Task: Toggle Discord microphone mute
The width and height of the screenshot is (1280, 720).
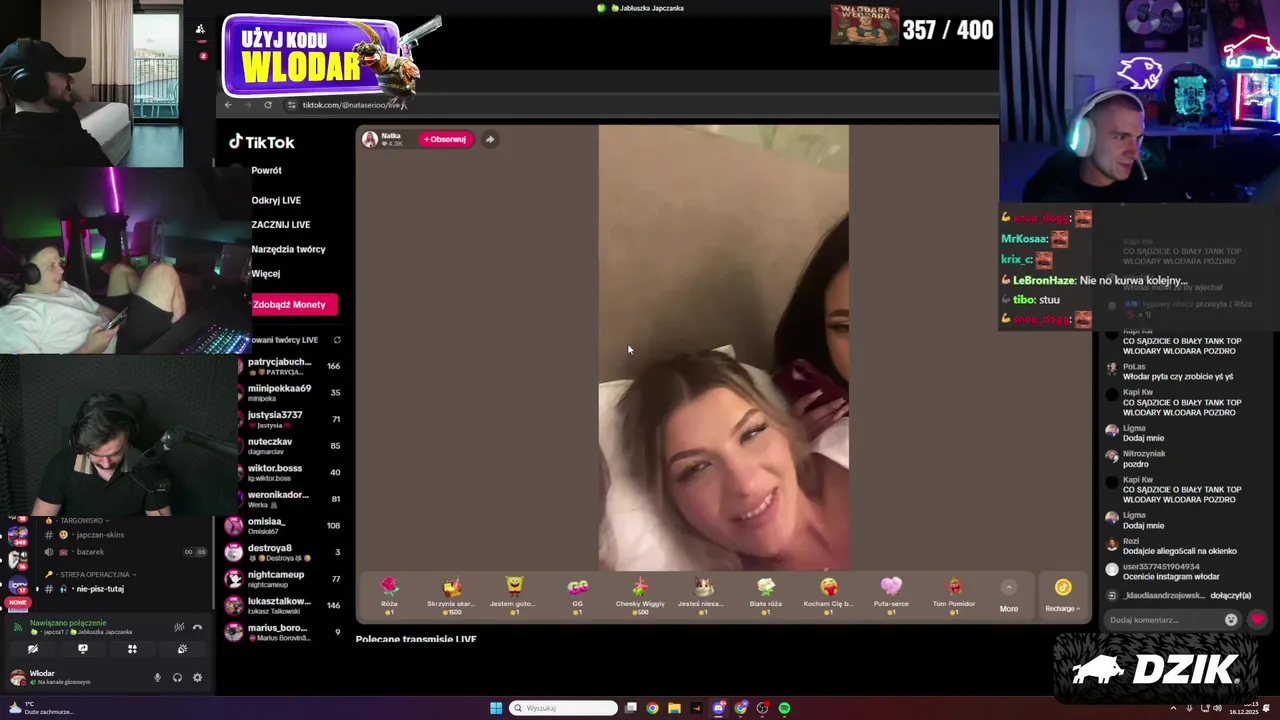Action: pyautogui.click(x=157, y=677)
